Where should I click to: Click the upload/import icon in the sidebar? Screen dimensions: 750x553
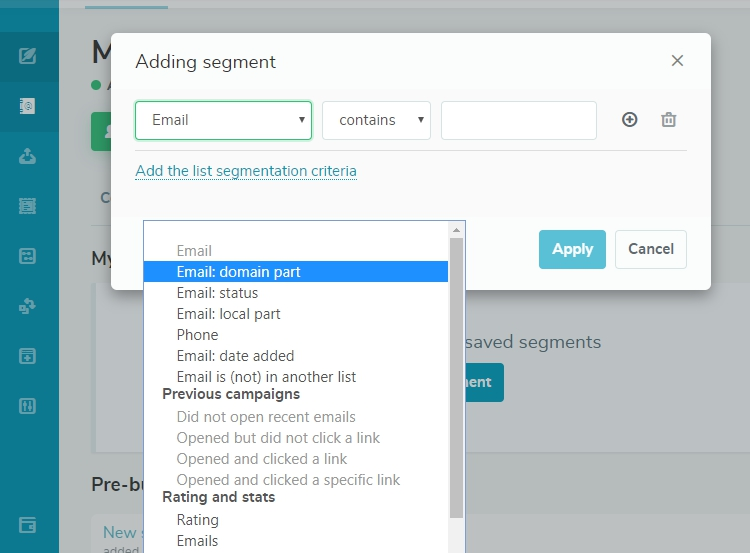tap(28, 156)
